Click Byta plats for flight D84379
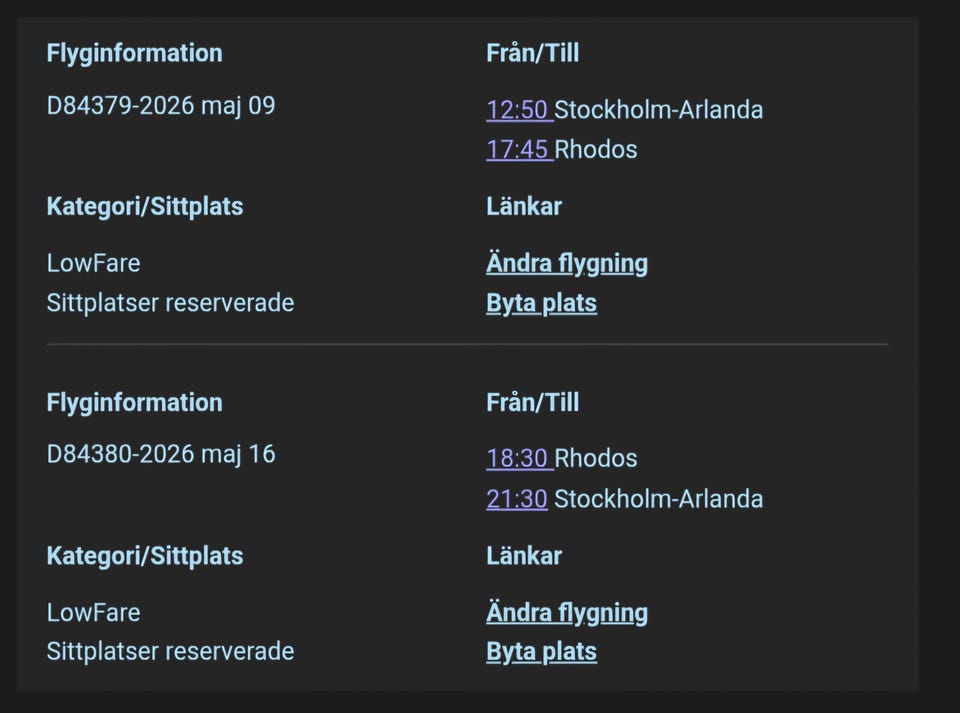Image resolution: width=960 pixels, height=713 pixels. point(541,302)
